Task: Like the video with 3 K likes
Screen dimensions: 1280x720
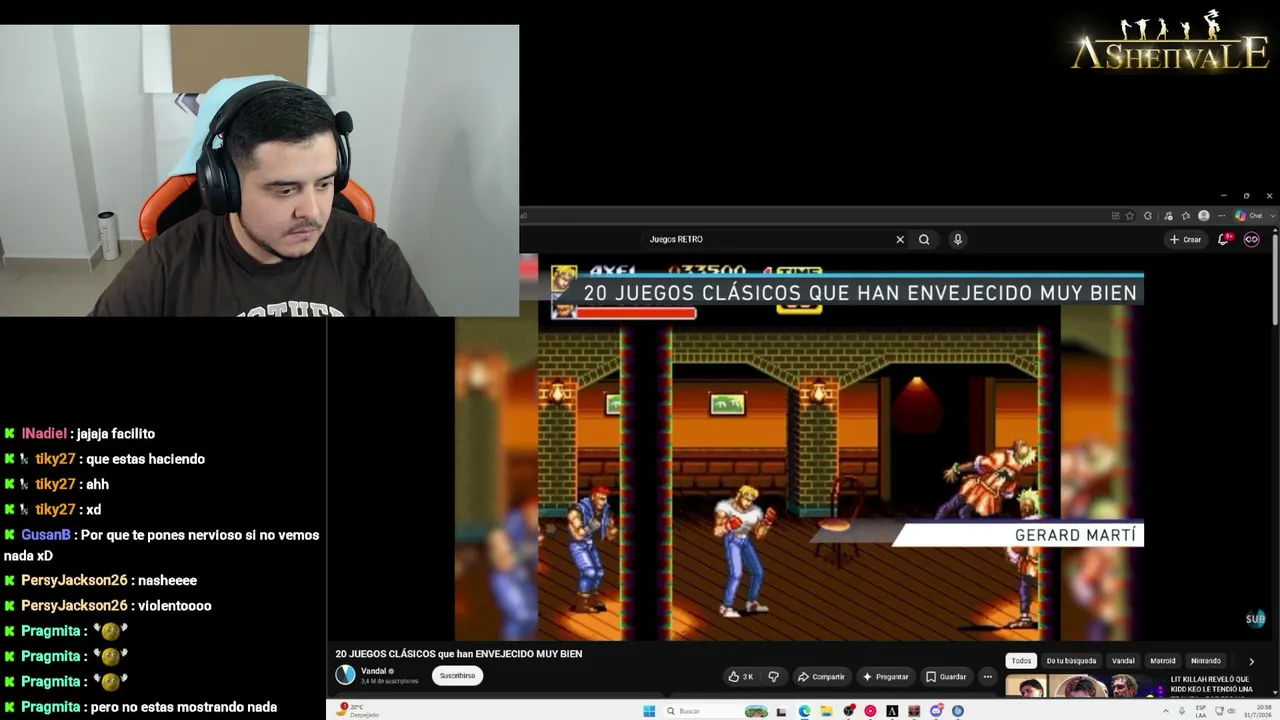Action: pyautogui.click(x=741, y=677)
